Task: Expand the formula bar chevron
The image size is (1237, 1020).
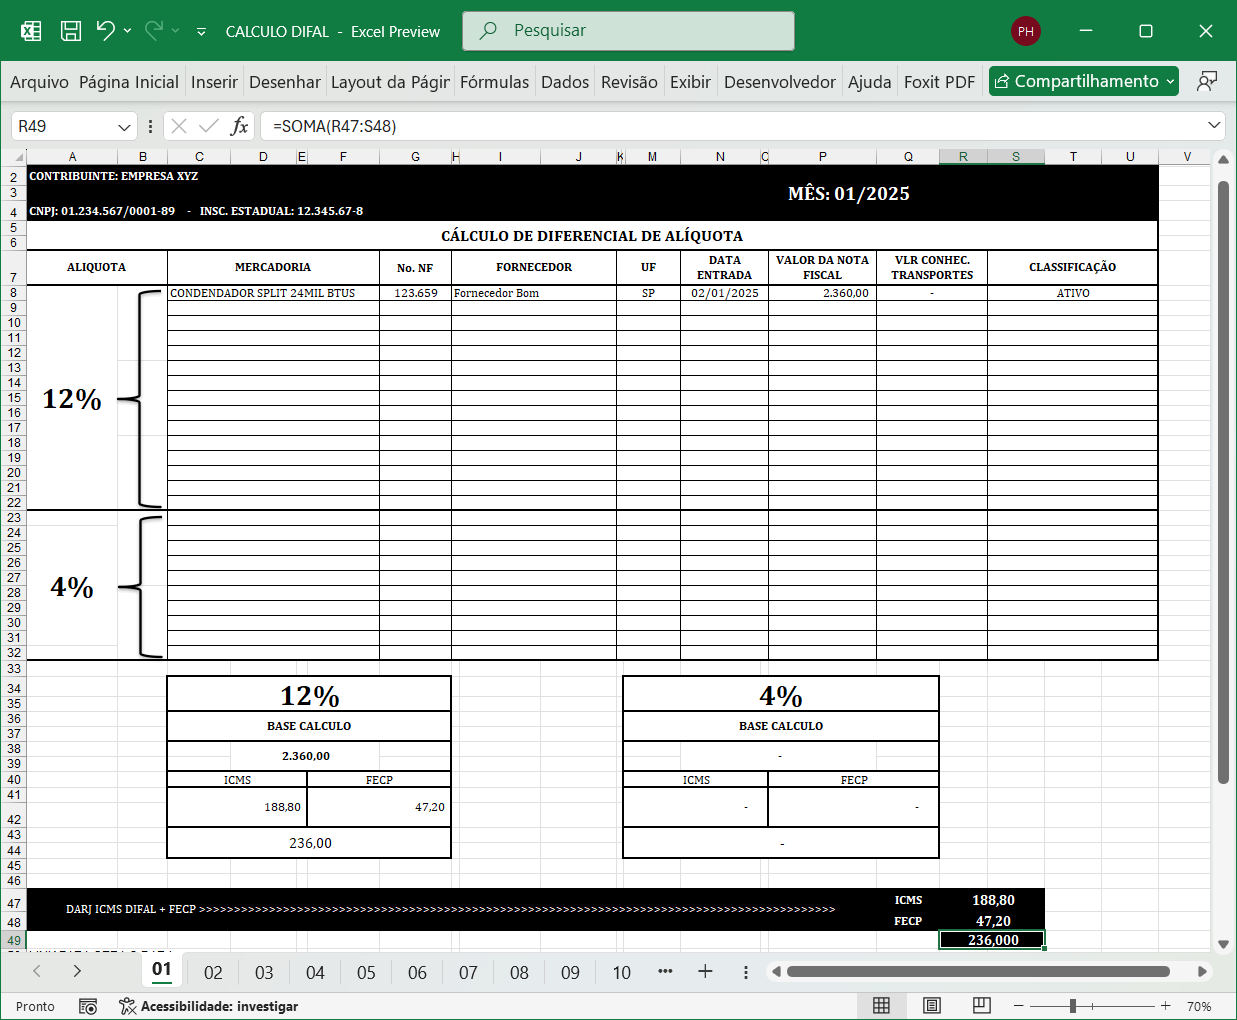Action: (x=1214, y=126)
